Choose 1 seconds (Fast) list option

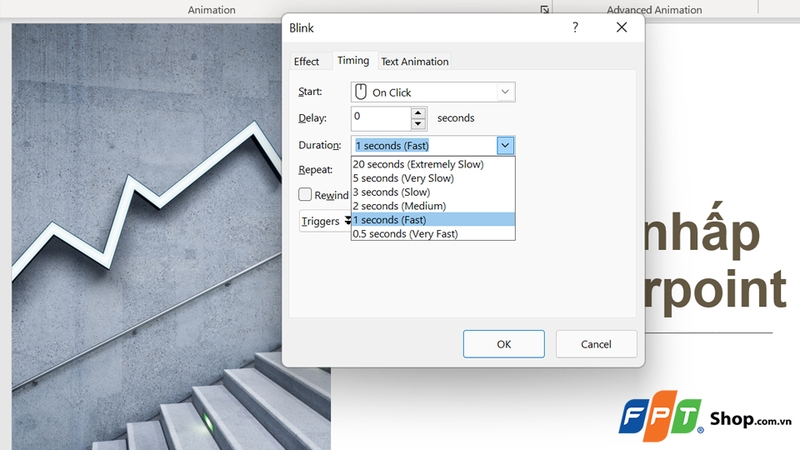pos(433,219)
